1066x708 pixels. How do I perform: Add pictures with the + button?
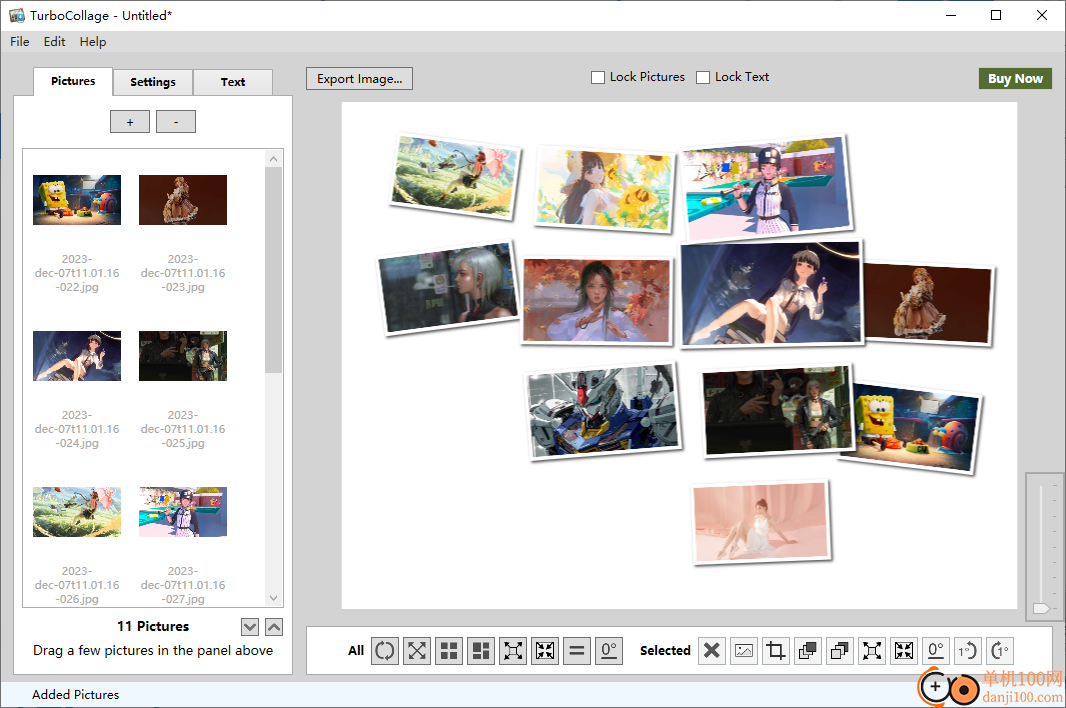coord(130,122)
